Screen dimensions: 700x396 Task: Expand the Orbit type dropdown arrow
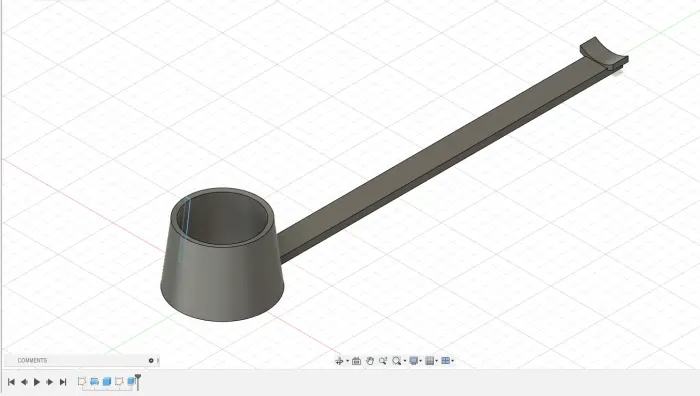pos(348,361)
